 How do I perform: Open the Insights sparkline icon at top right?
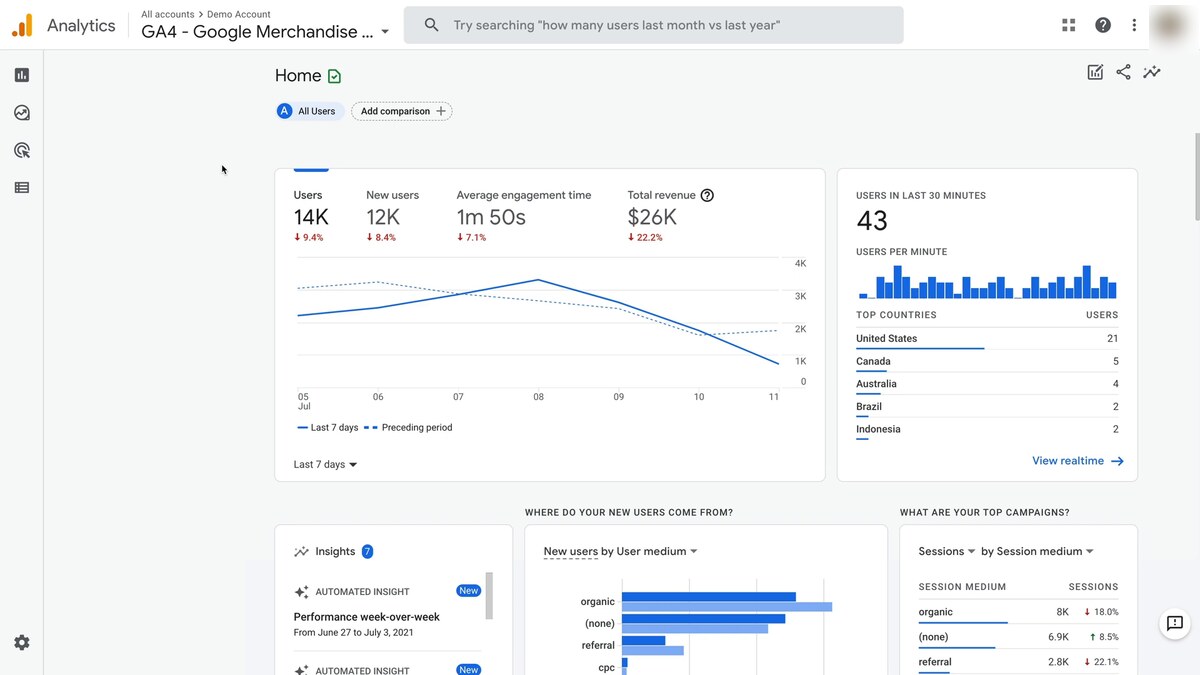pyautogui.click(x=1152, y=72)
